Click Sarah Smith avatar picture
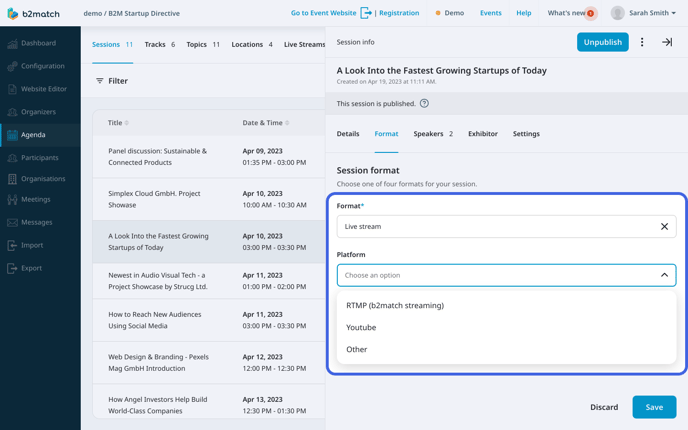 [617, 13]
